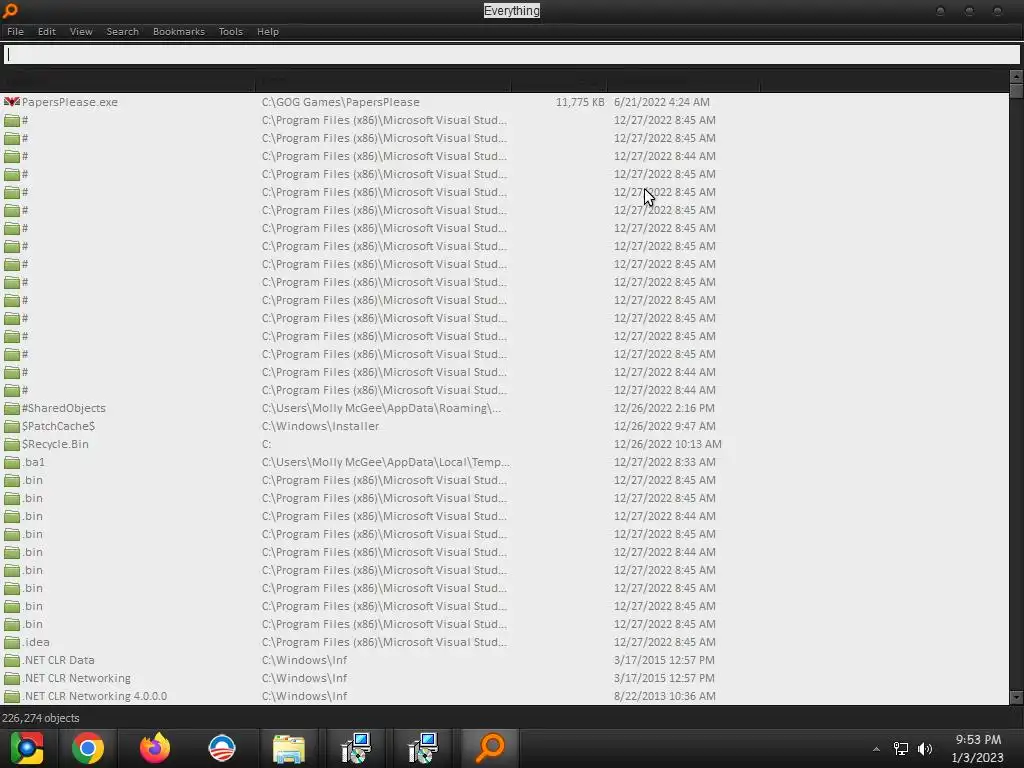The height and width of the screenshot is (768, 1024).
Task: Click the Everything search taskbar button
Action: point(490,748)
